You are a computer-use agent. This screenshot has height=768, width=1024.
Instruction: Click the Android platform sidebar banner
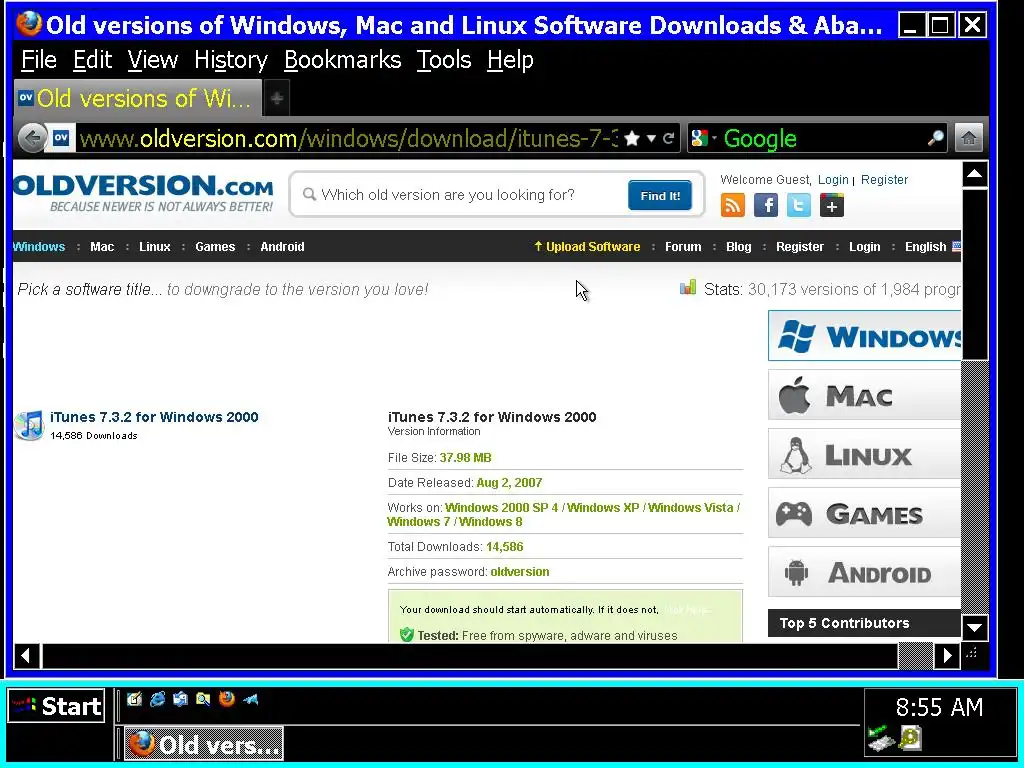[865, 572]
